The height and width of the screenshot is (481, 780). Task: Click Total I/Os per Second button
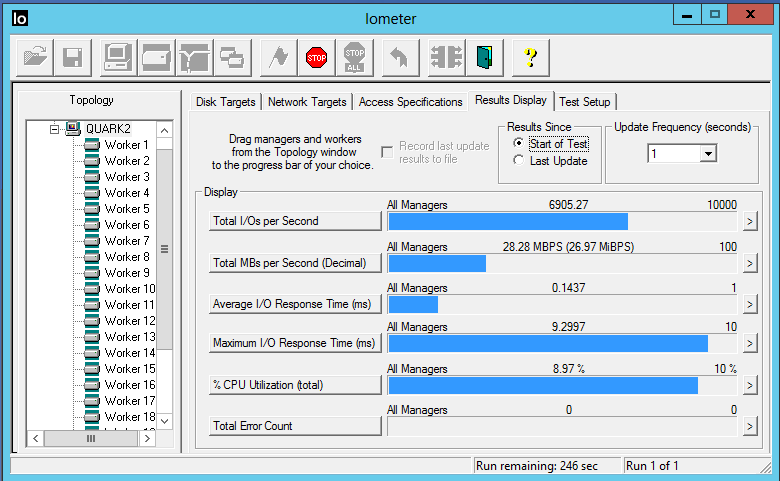pyautogui.click(x=295, y=221)
